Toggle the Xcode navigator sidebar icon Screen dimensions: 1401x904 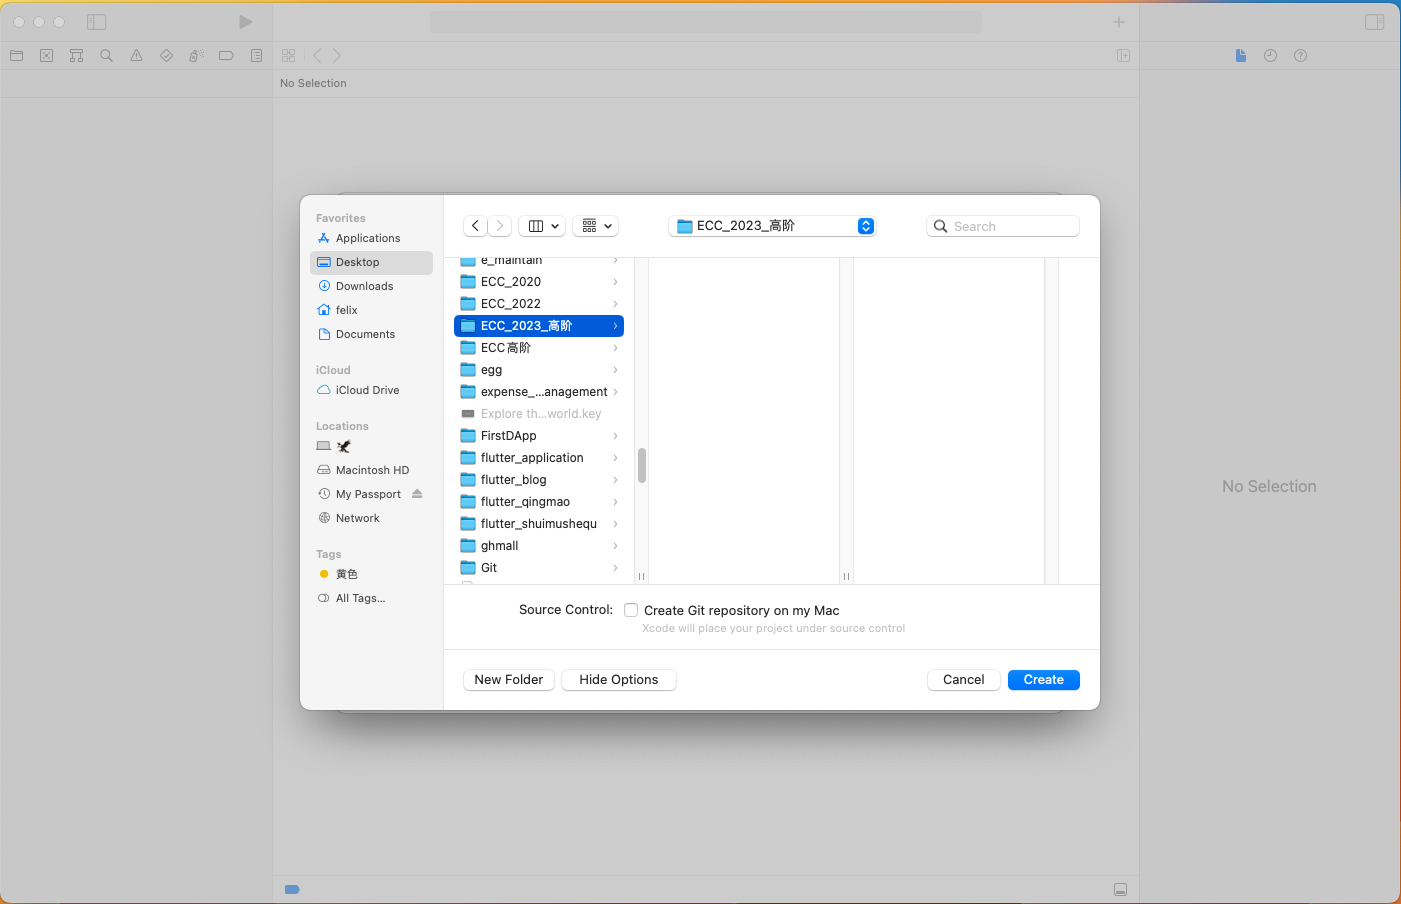pos(96,22)
